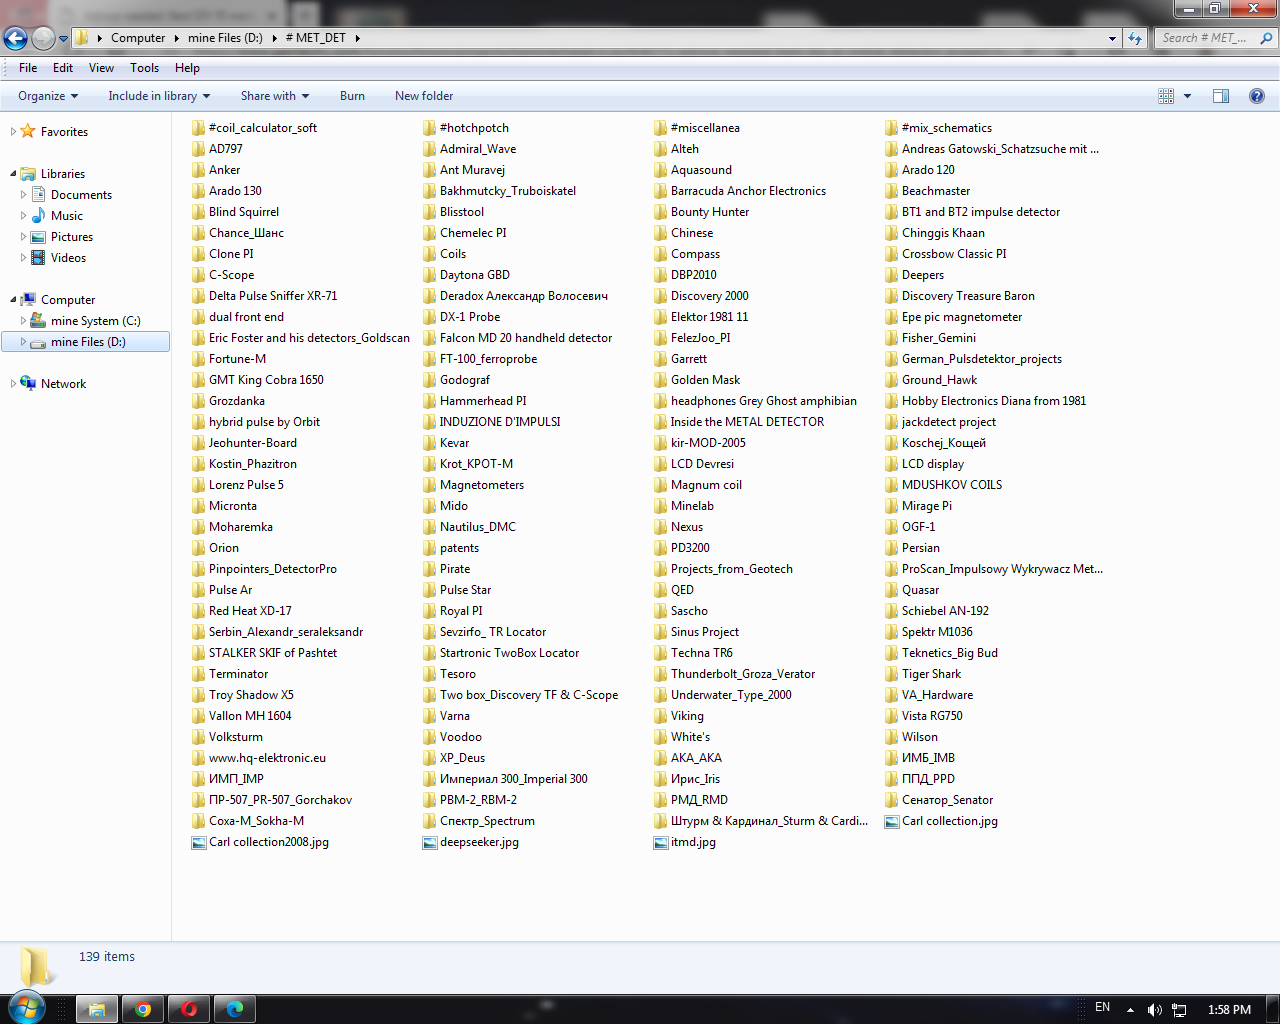The width and height of the screenshot is (1280, 1024).
Task: Click the search magnifier icon
Action: pos(1266,38)
